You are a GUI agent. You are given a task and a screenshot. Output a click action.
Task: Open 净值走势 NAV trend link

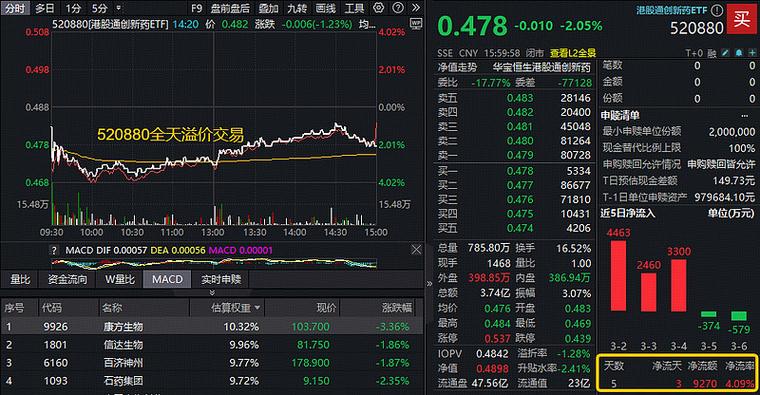pyautogui.click(x=458, y=67)
